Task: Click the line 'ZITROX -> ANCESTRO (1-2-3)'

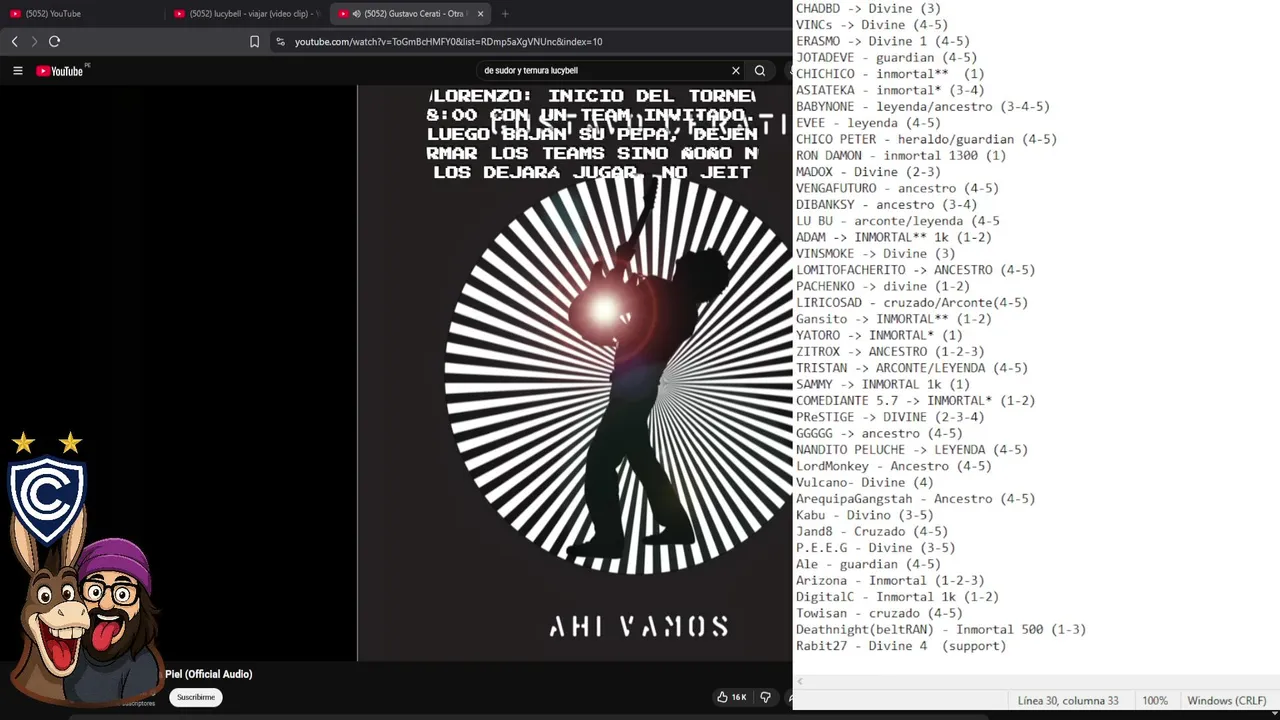Action: click(x=890, y=351)
